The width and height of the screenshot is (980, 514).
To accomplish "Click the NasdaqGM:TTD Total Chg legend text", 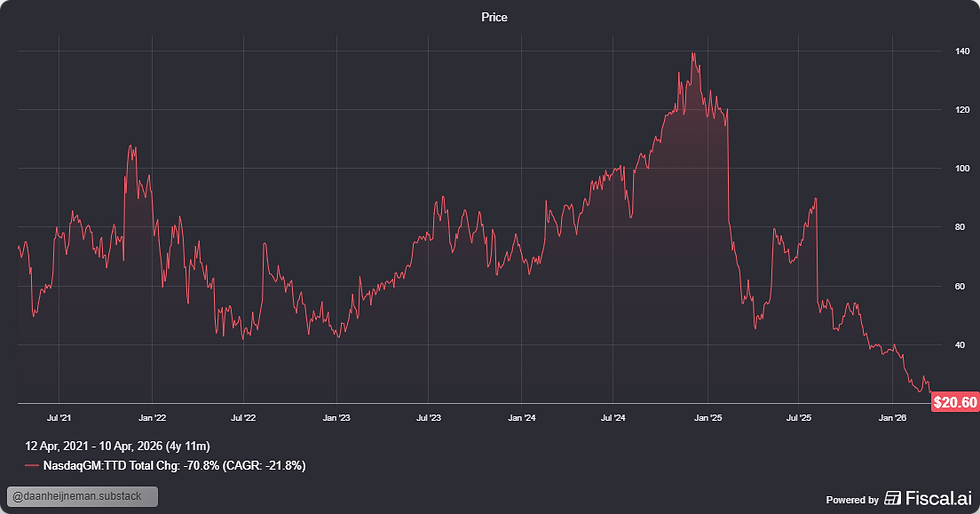I will point(174,466).
